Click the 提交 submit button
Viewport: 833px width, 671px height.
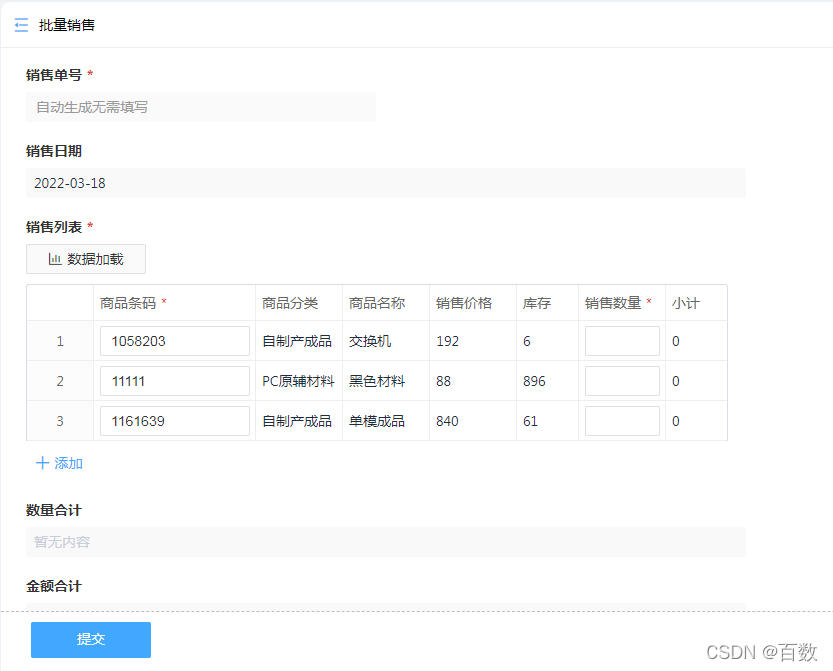point(91,639)
